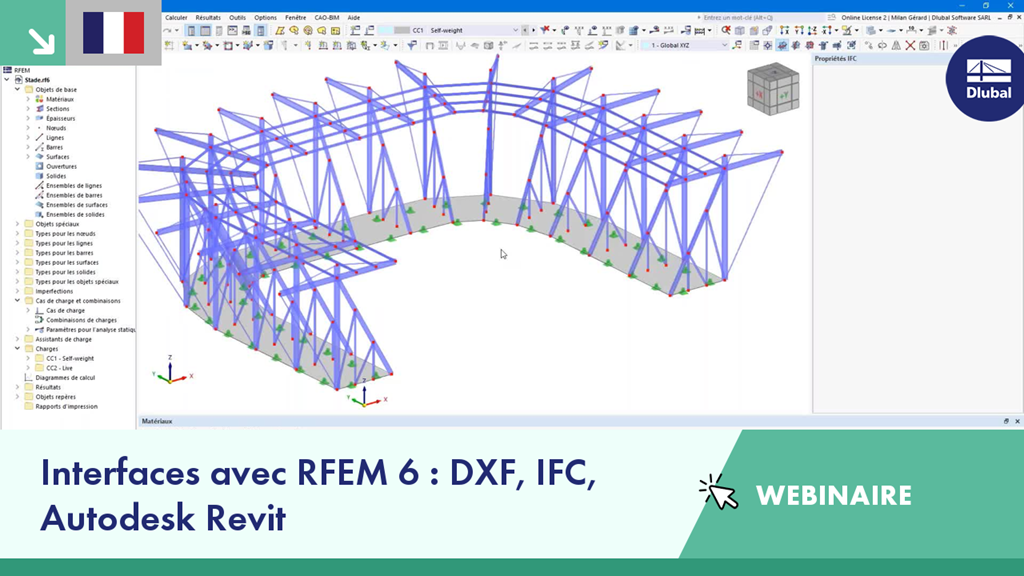Open the CAO-BIM menu

(x=327, y=18)
